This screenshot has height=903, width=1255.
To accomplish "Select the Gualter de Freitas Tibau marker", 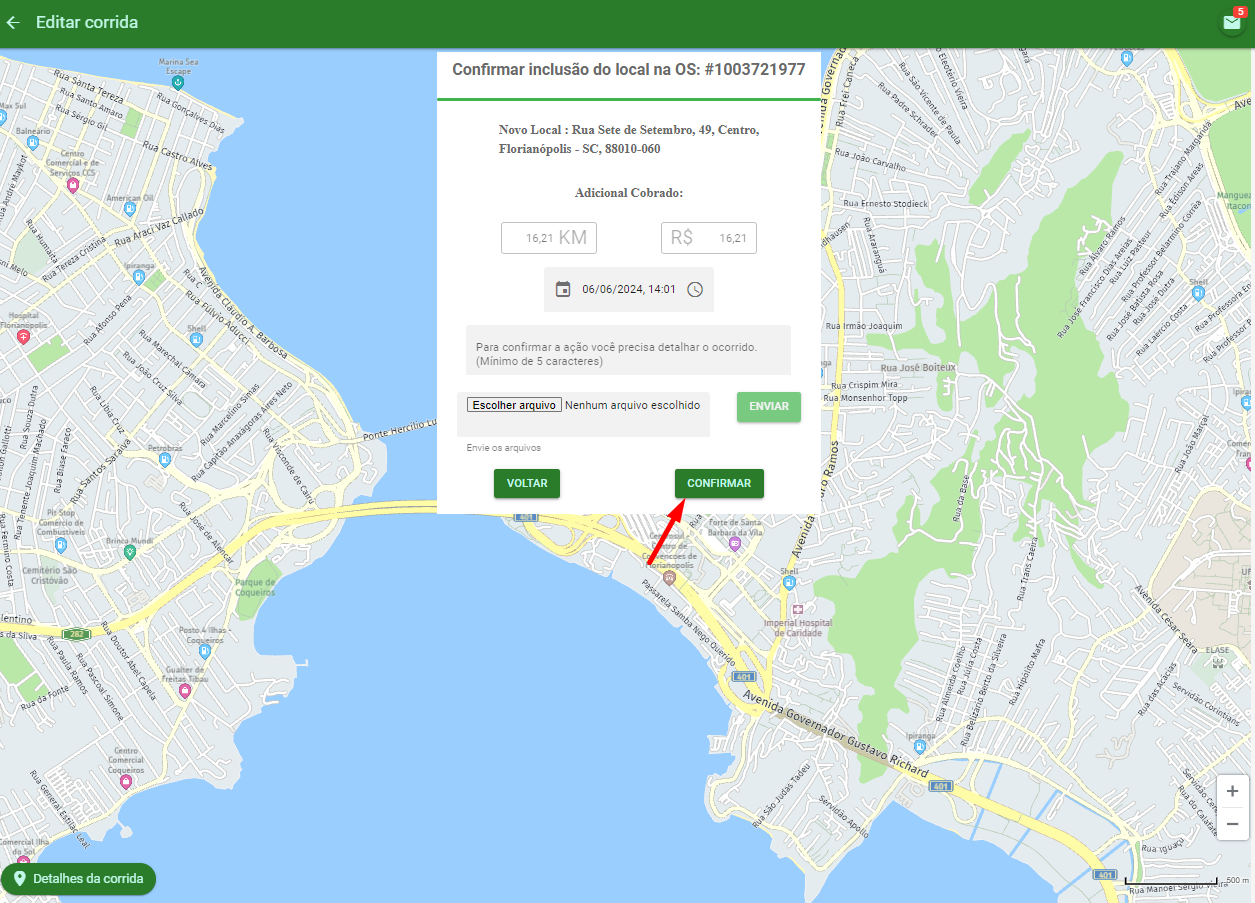I will (185, 691).
